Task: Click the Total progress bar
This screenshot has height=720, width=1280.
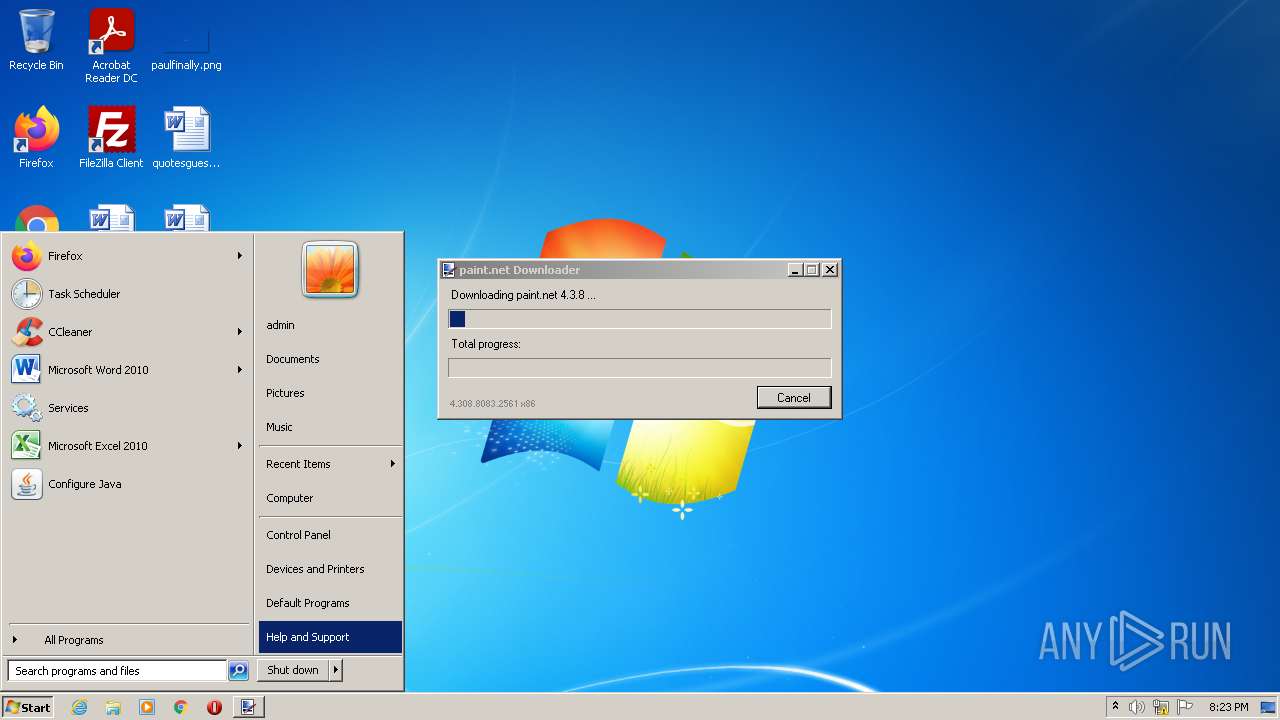Action: point(640,368)
